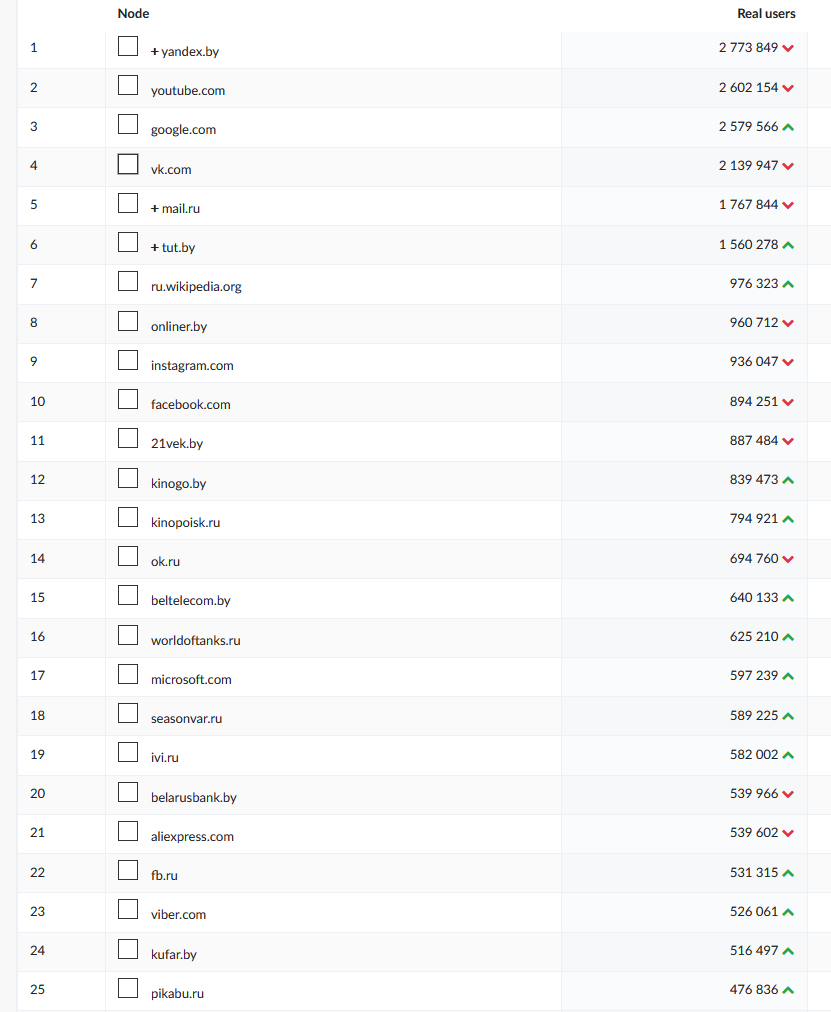Select the onliner.by row checkbox
Screen dimensions: 831x1012
coord(128,321)
